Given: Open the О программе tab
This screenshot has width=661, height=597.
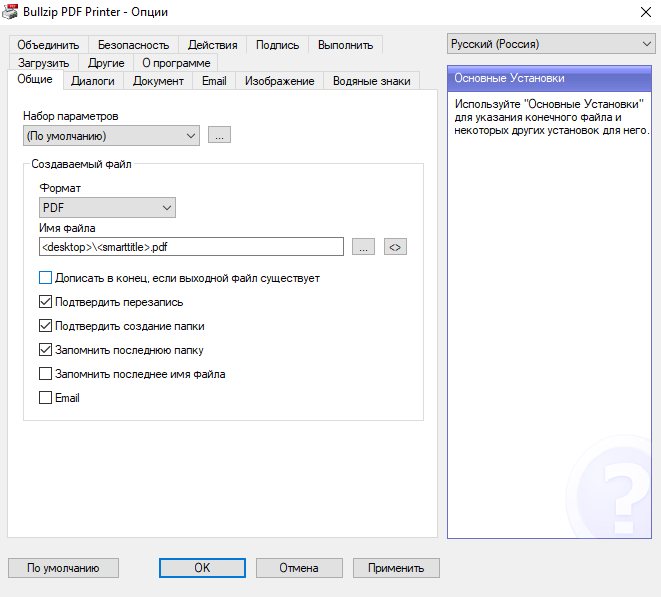Looking at the screenshot, I should (176, 63).
